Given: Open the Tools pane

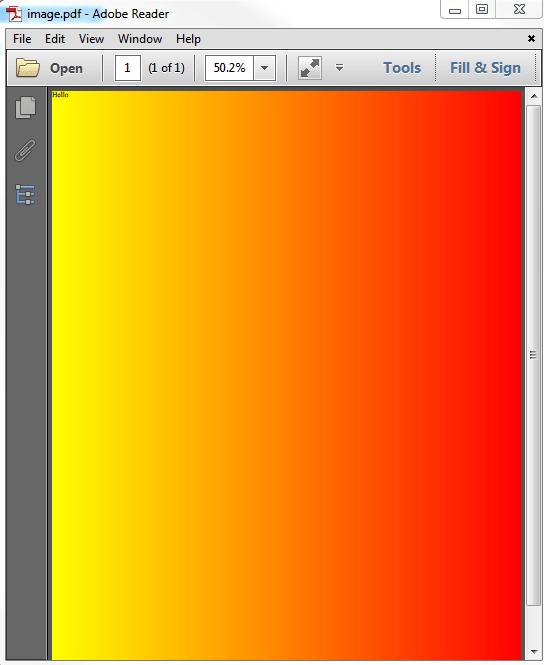Looking at the screenshot, I should click(402, 68).
